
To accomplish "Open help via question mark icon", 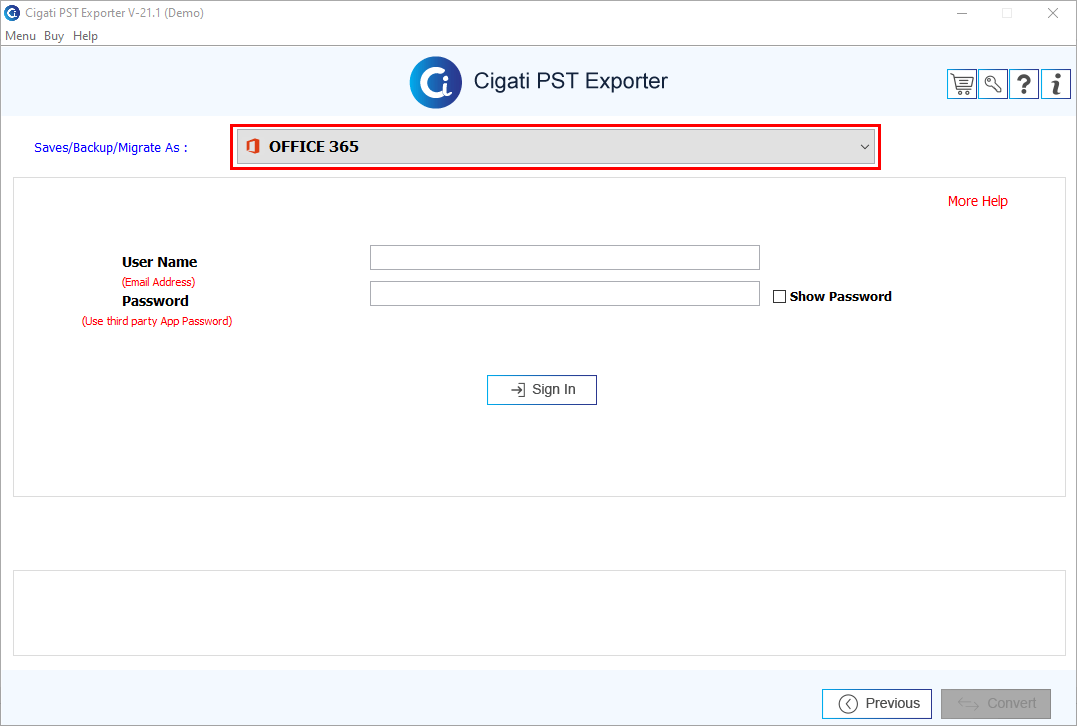I will 1023,84.
